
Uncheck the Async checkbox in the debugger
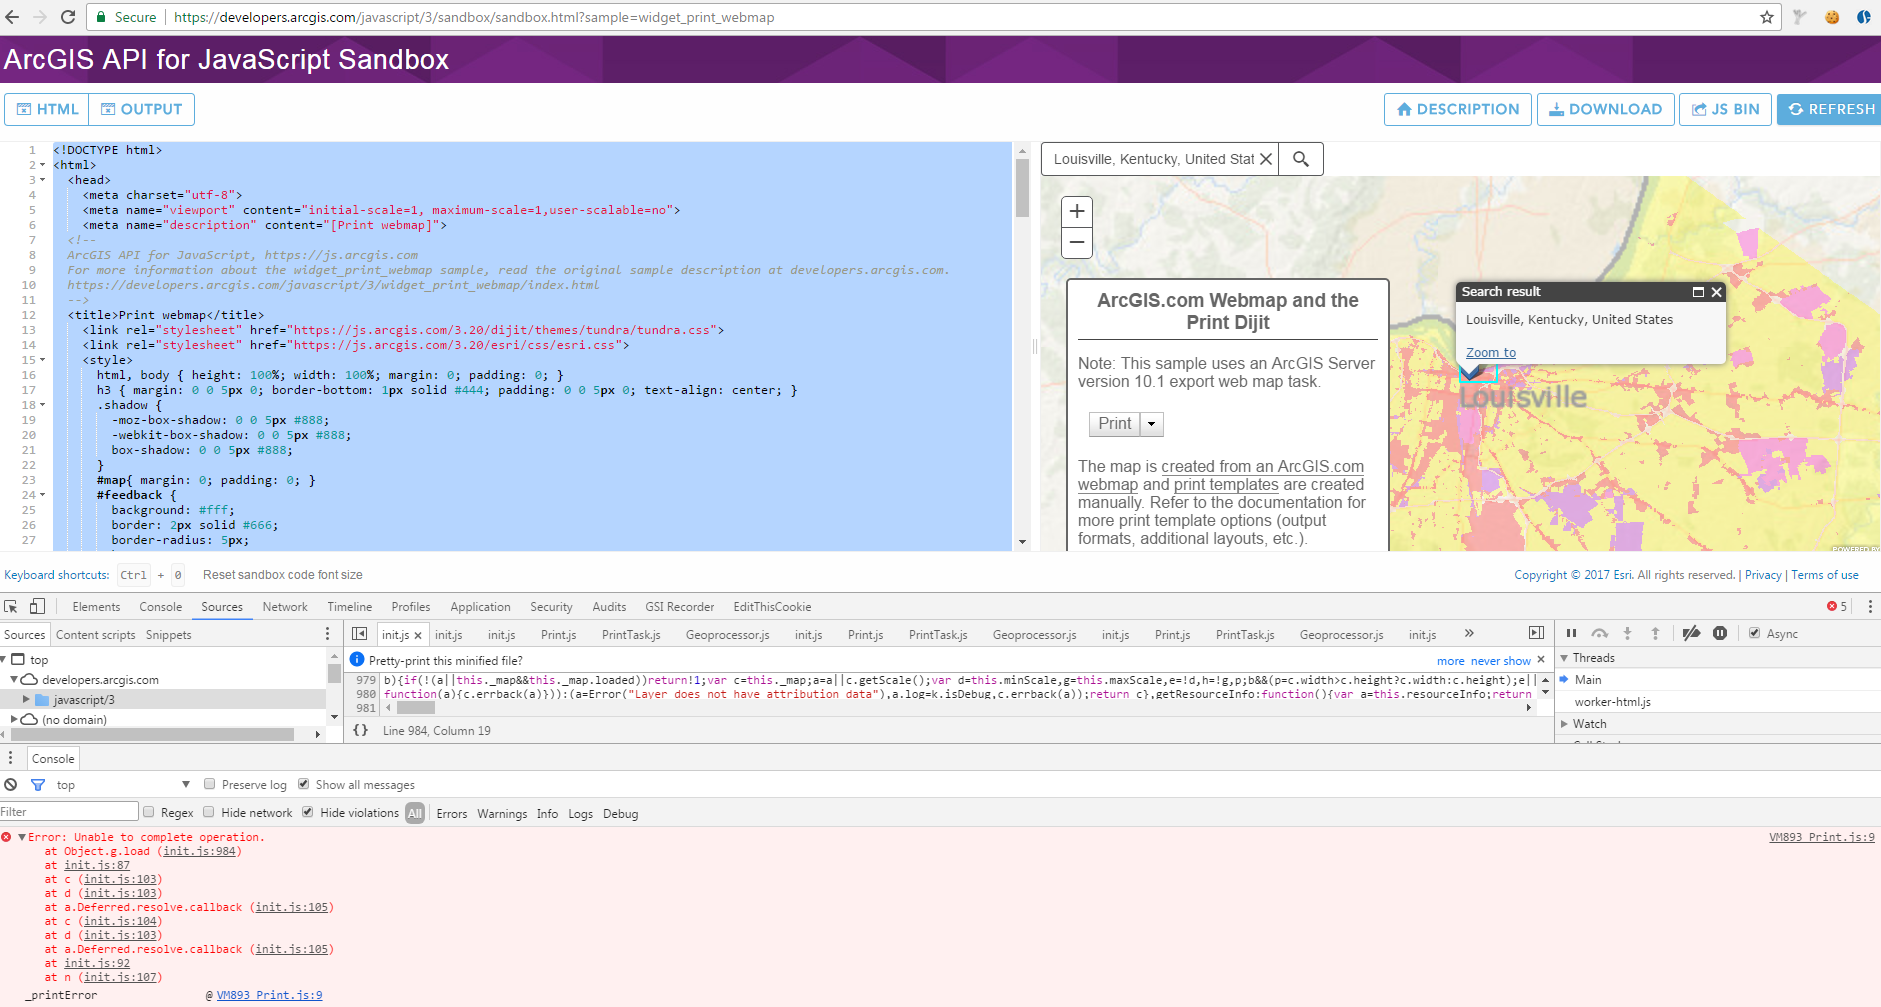pyautogui.click(x=1754, y=633)
